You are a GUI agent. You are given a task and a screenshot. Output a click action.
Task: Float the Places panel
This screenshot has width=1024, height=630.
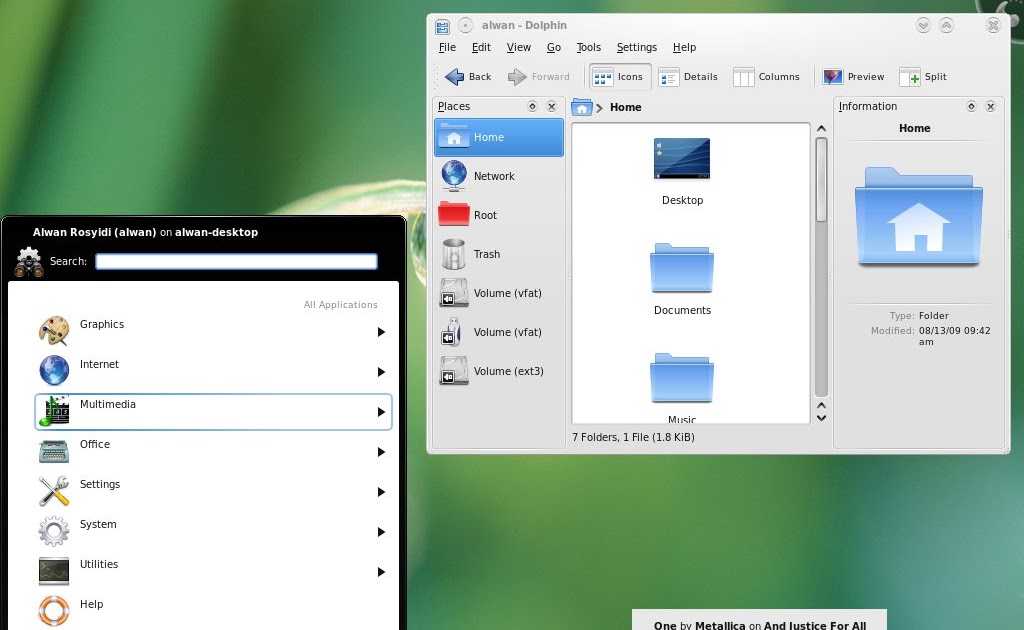click(532, 106)
